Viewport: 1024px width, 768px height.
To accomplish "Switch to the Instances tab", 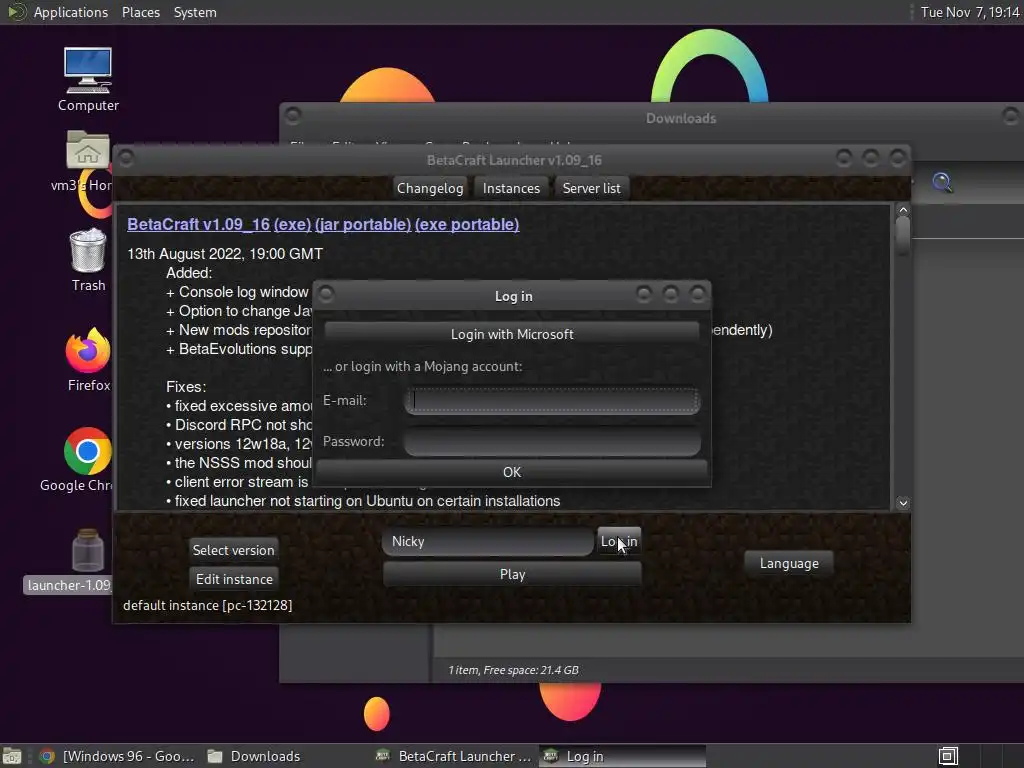I will [511, 188].
